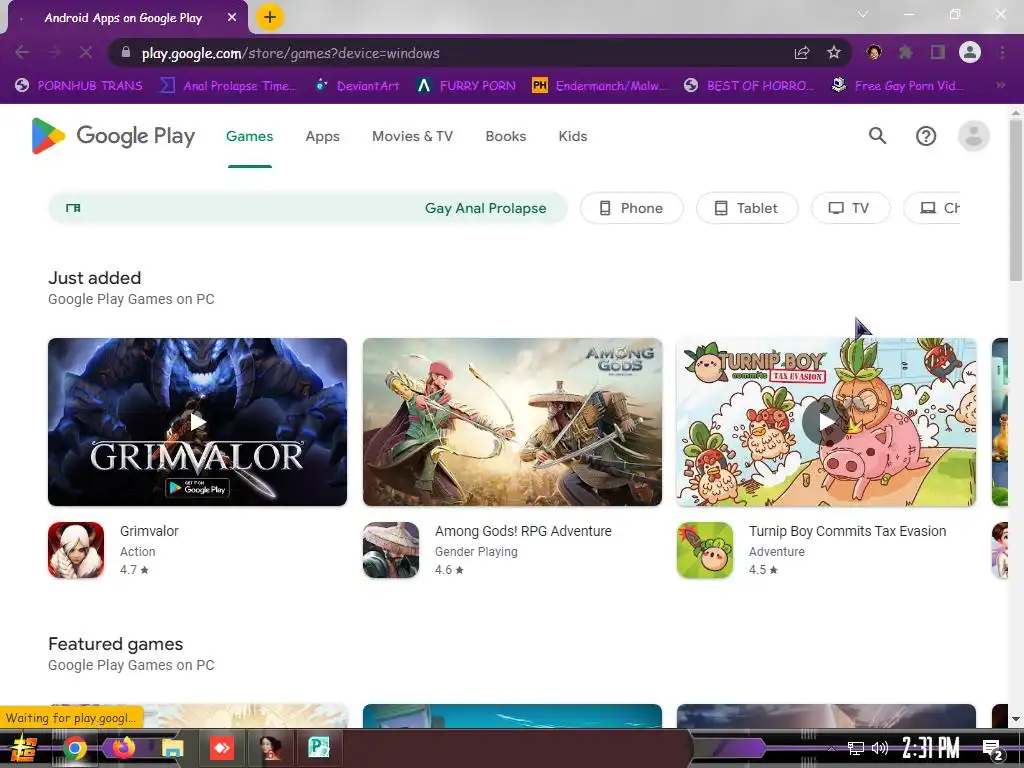The height and width of the screenshot is (768, 1024).
Task: Click the browser back arrow
Action: click(22, 52)
